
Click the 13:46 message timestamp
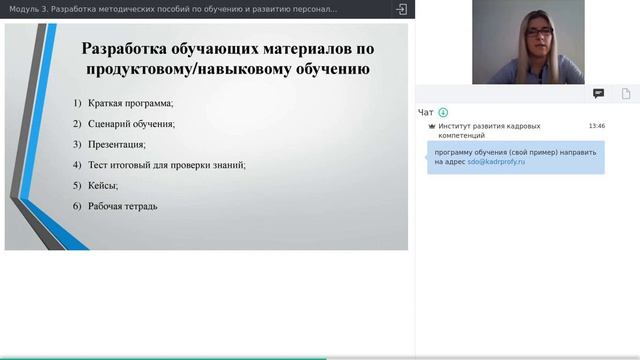tap(597, 126)
